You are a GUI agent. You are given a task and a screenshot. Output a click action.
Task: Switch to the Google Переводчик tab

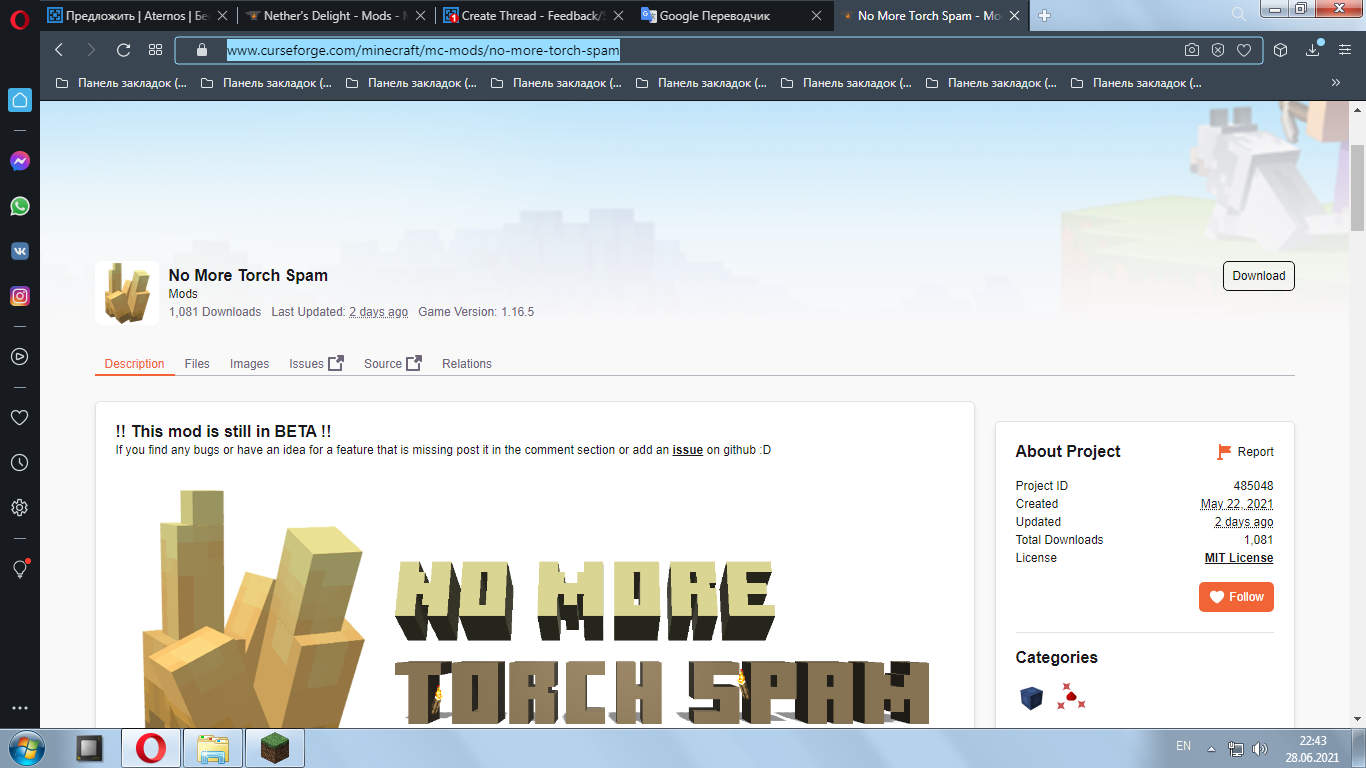pos(733,16)
